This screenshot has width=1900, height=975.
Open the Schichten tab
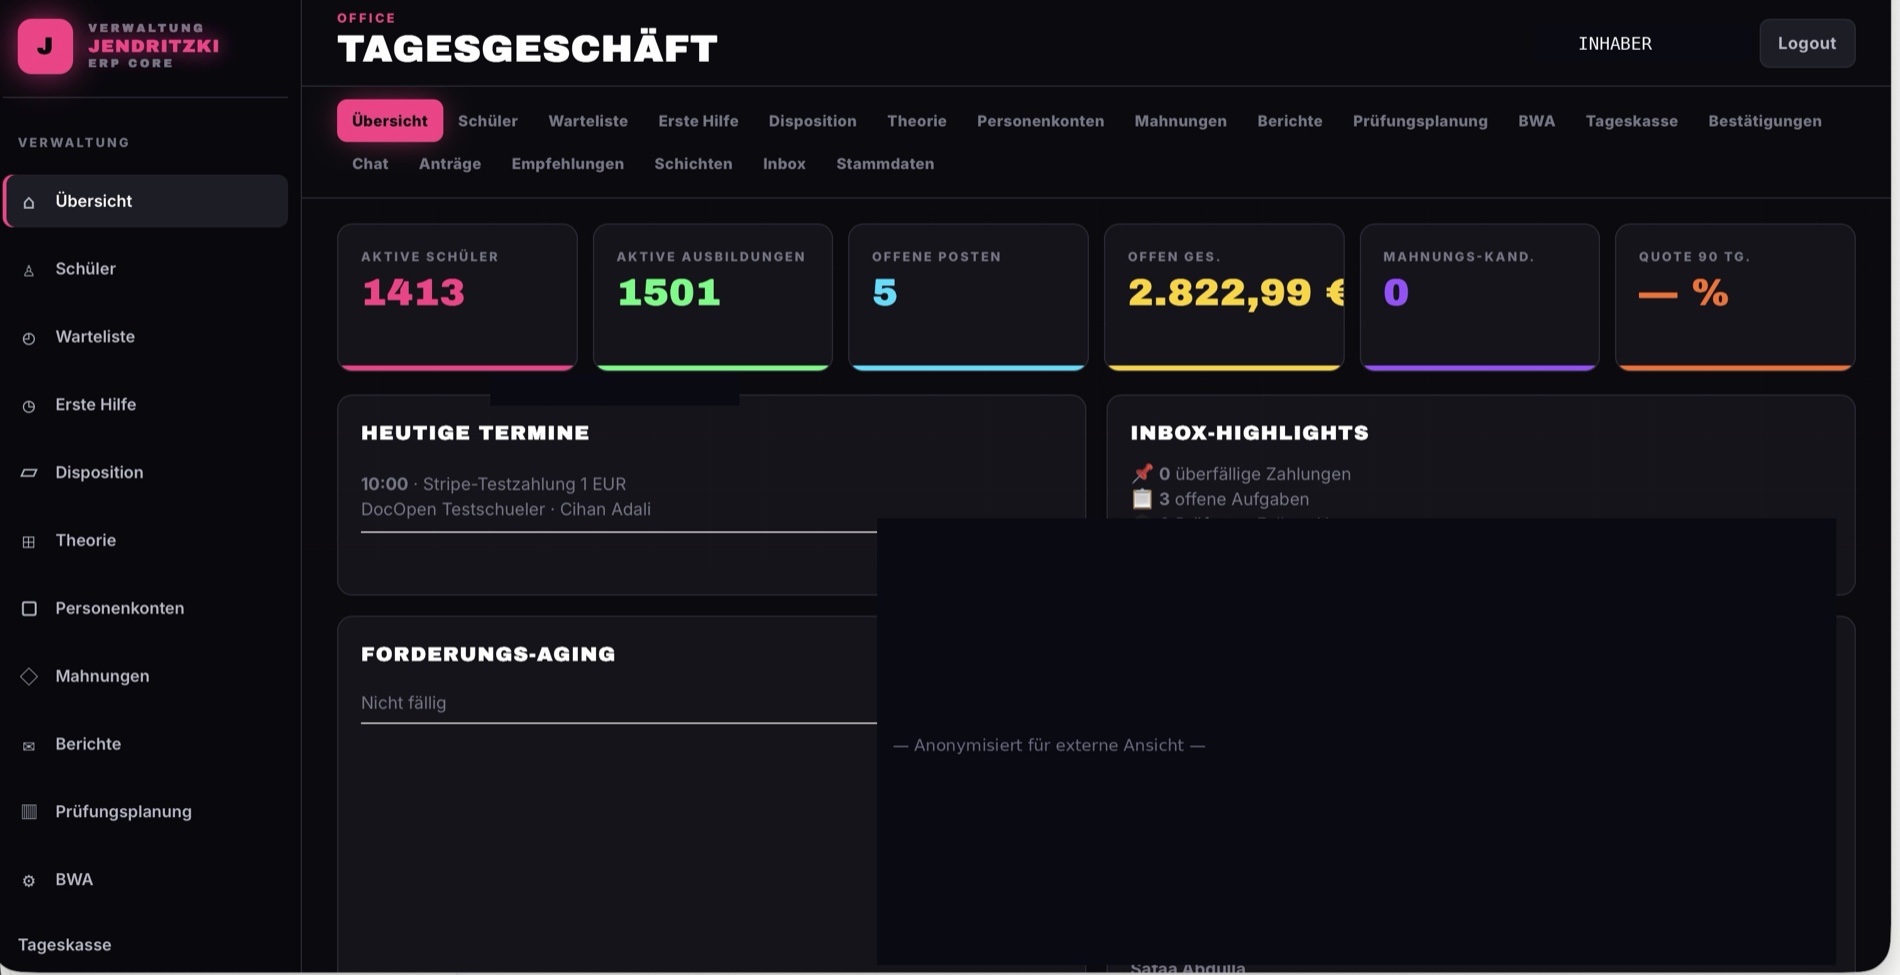[x=693, y=164]
